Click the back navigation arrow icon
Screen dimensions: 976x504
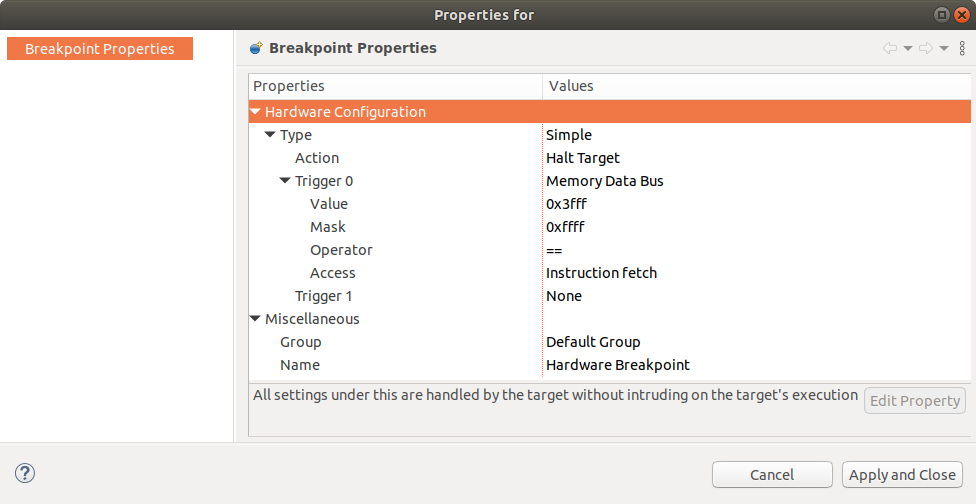[x=889, y=48]
